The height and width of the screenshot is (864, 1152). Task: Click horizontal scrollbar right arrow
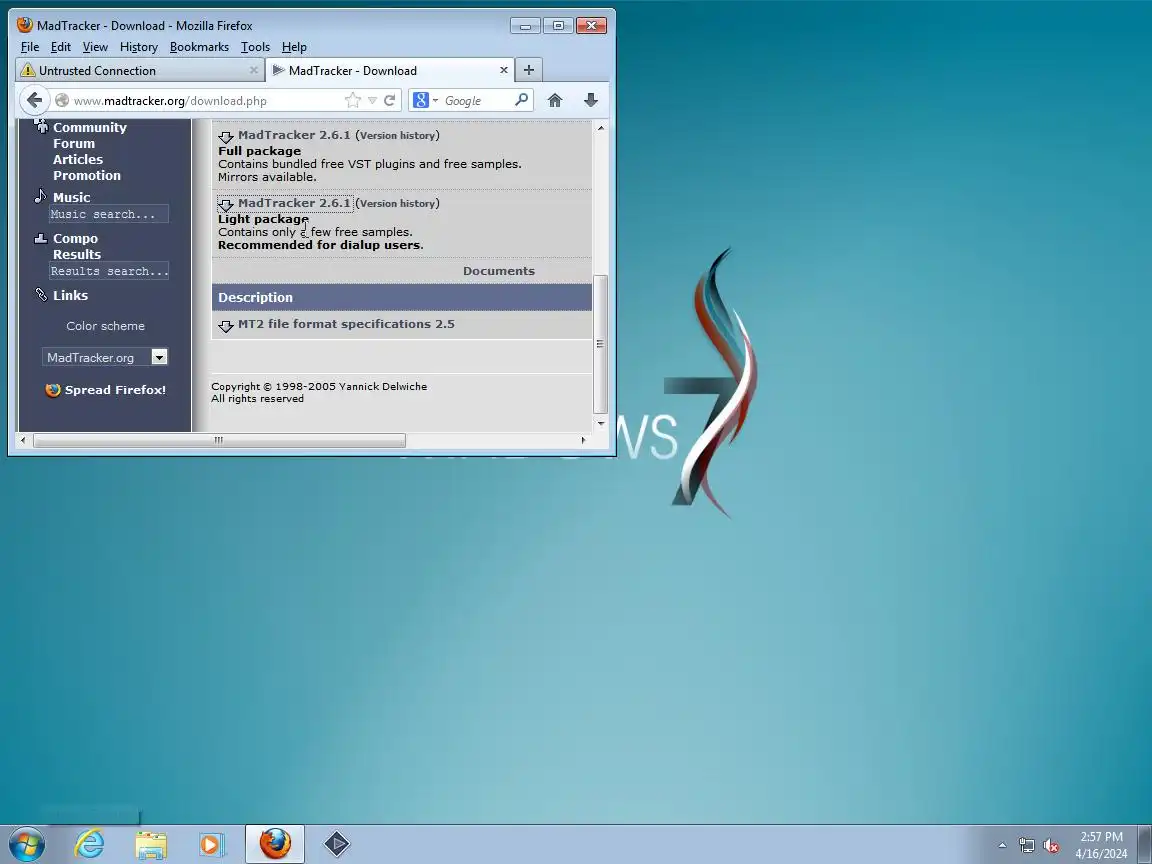[x=583, y=440]
